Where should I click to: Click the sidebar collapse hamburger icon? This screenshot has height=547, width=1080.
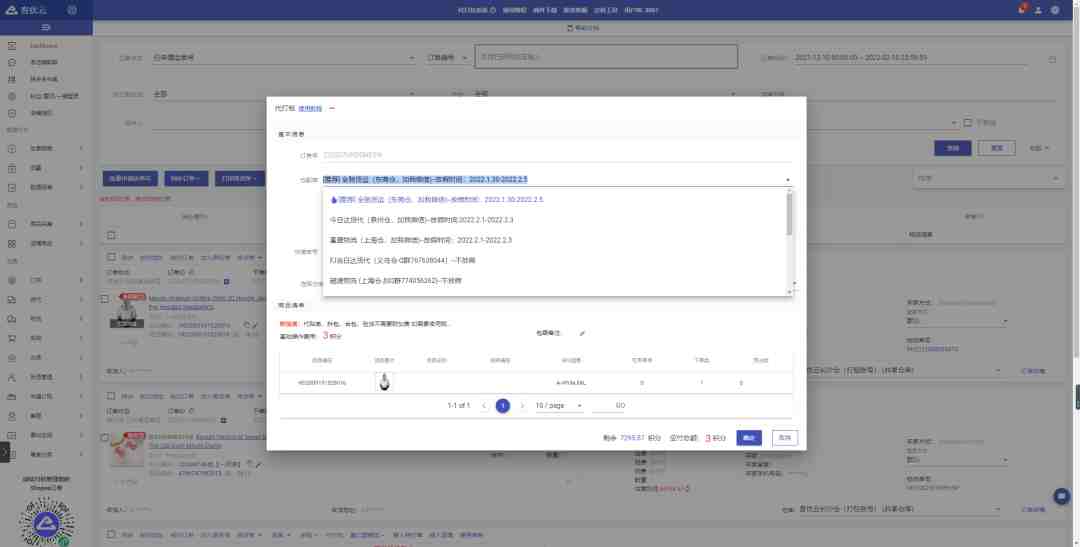click(x=46, y=28)
